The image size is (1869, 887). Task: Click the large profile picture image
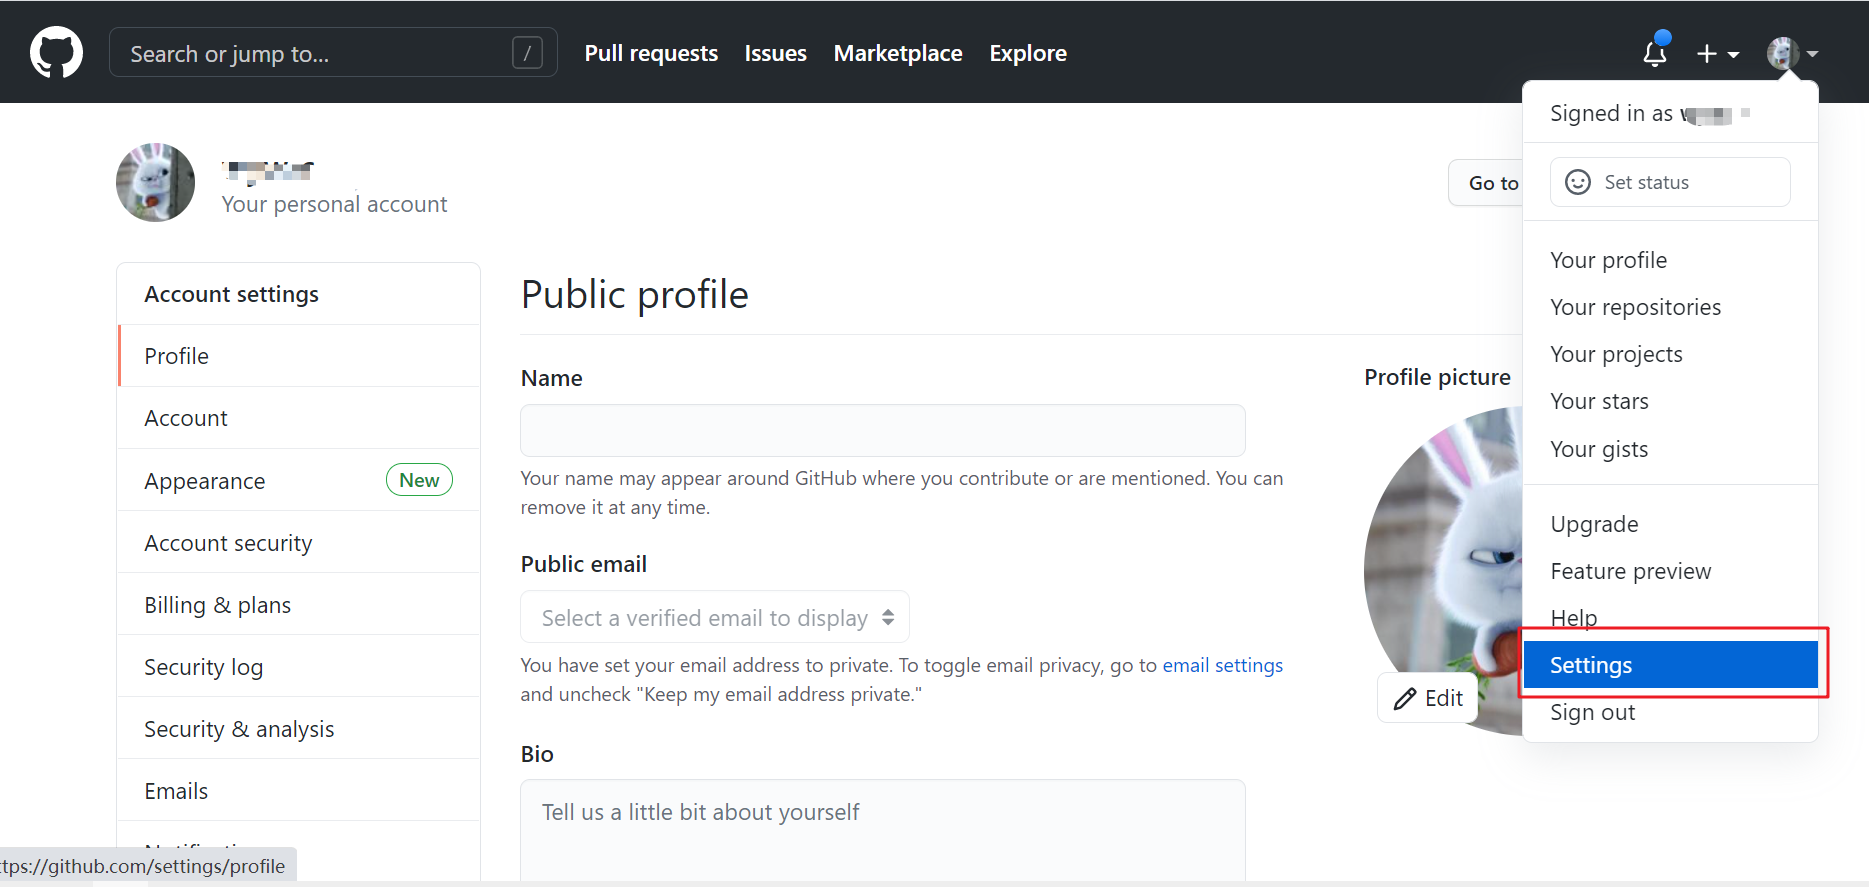(x=1444, y=570)
